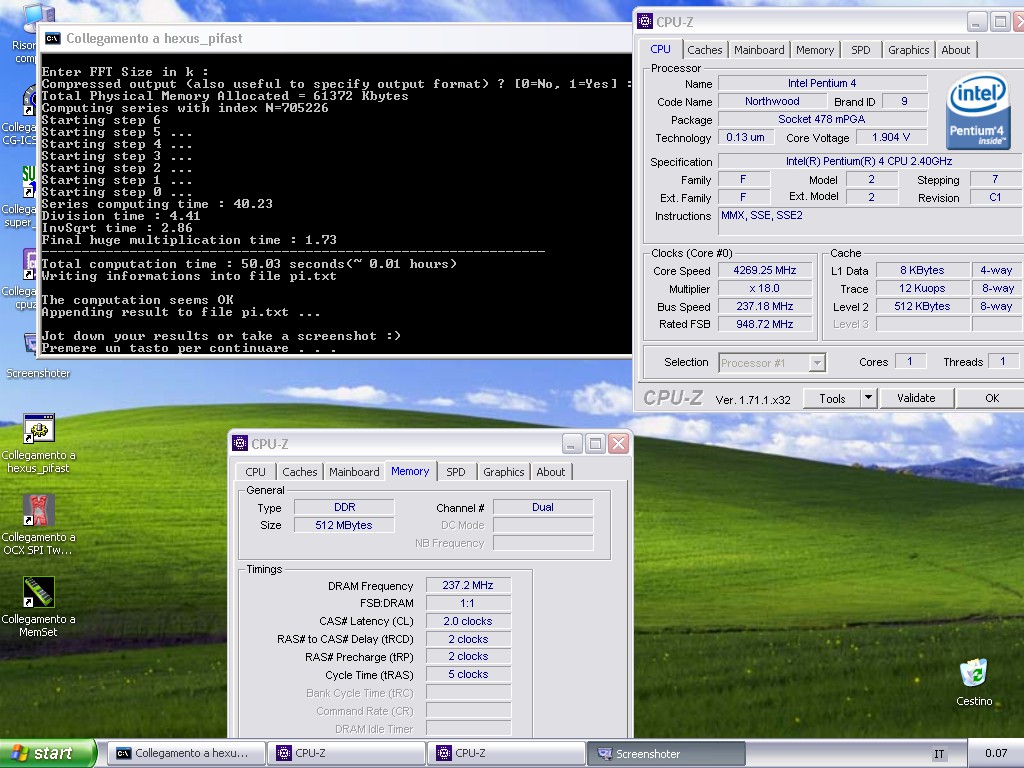Select Graphics tab in the lower CPU-Z window
Screen dimensions: 1024x768
(x=504, y=472)
